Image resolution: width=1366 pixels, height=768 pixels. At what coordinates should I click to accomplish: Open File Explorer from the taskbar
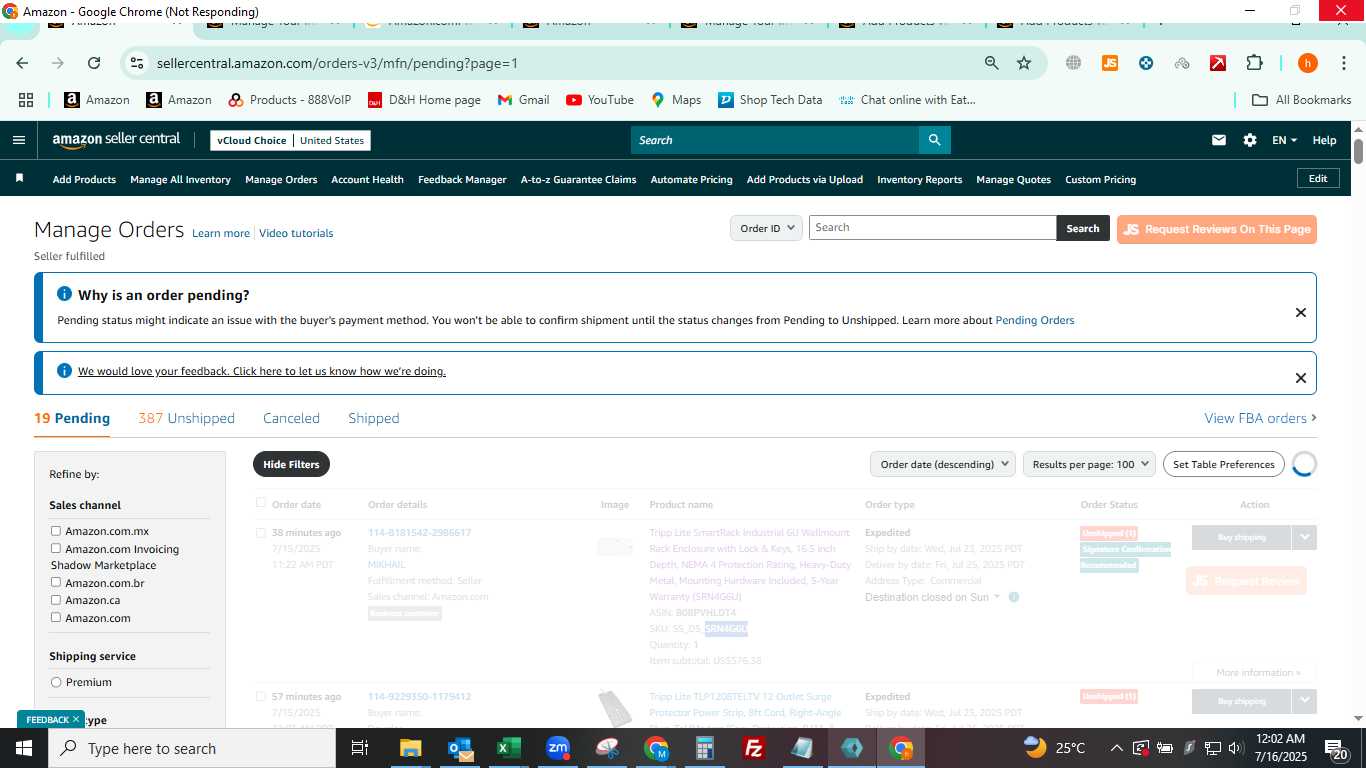411,748
